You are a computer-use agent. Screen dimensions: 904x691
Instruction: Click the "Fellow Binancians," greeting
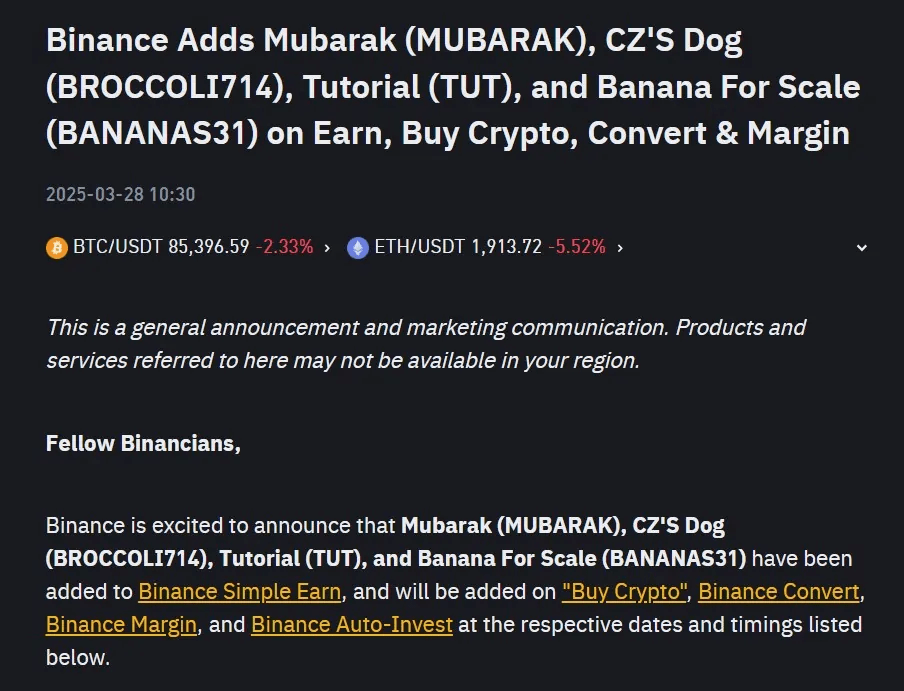[143, 443]
